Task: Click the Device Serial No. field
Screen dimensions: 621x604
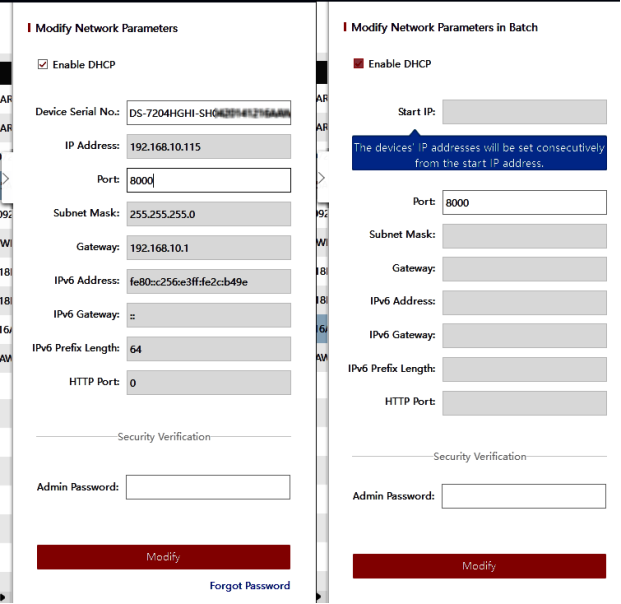Action: pyautogui.click(x=208, y=112)
